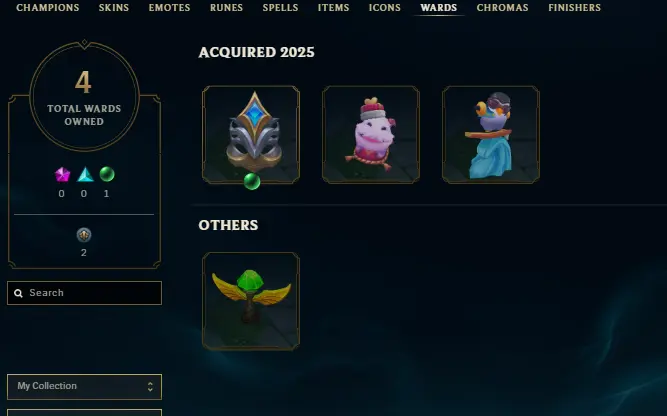Image resolution: width=667 pixels, height=416 pixels.
Task: Go to the Emotes tab
Action: coord(169,8)
